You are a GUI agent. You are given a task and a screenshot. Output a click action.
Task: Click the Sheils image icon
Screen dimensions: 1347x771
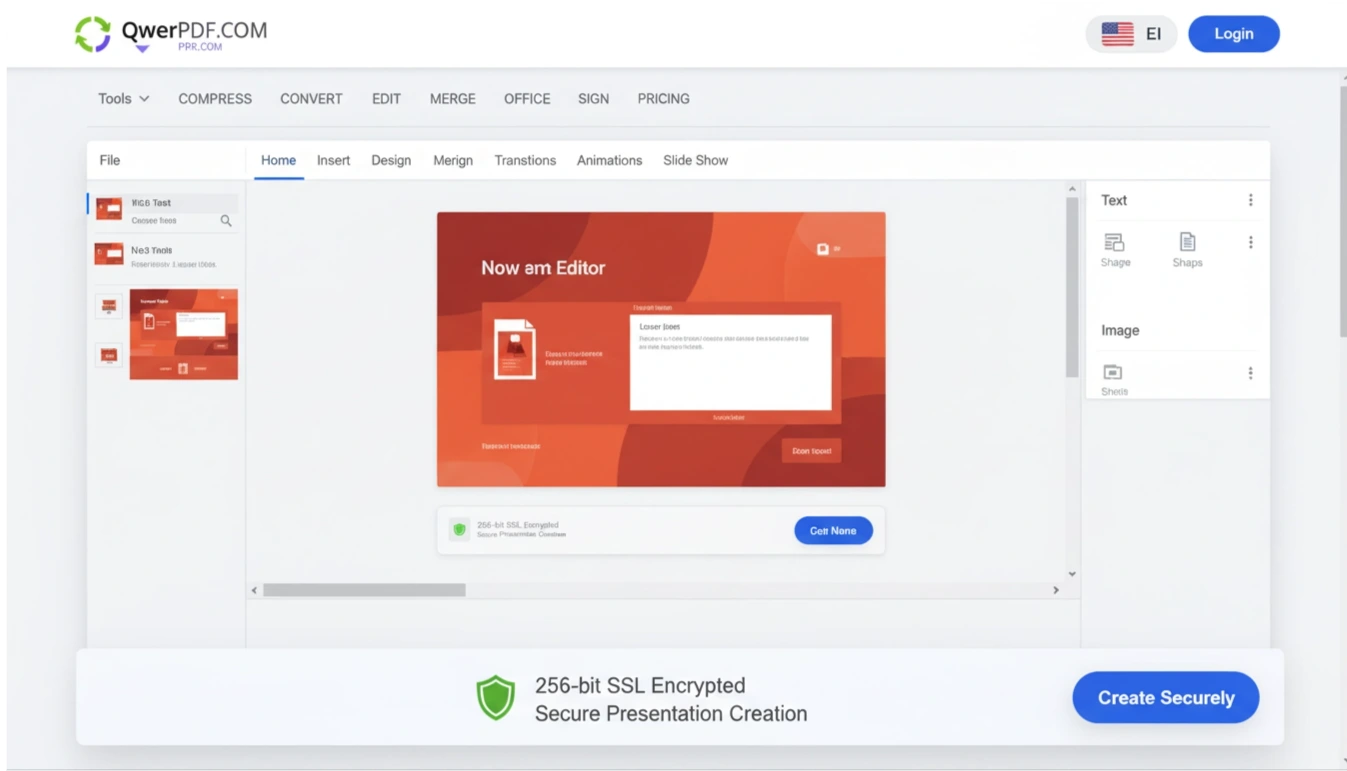pyautogui.click(x=1113, y=372)
